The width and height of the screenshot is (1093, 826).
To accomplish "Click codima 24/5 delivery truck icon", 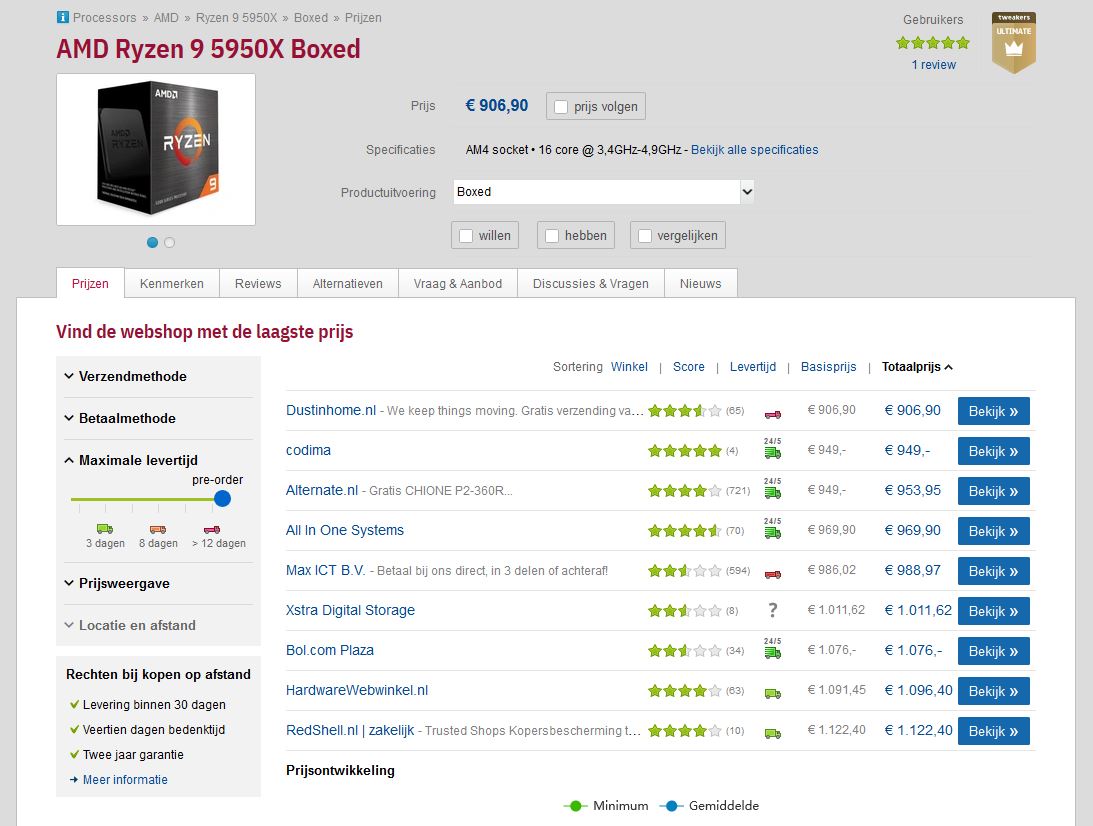I will 772,448.
